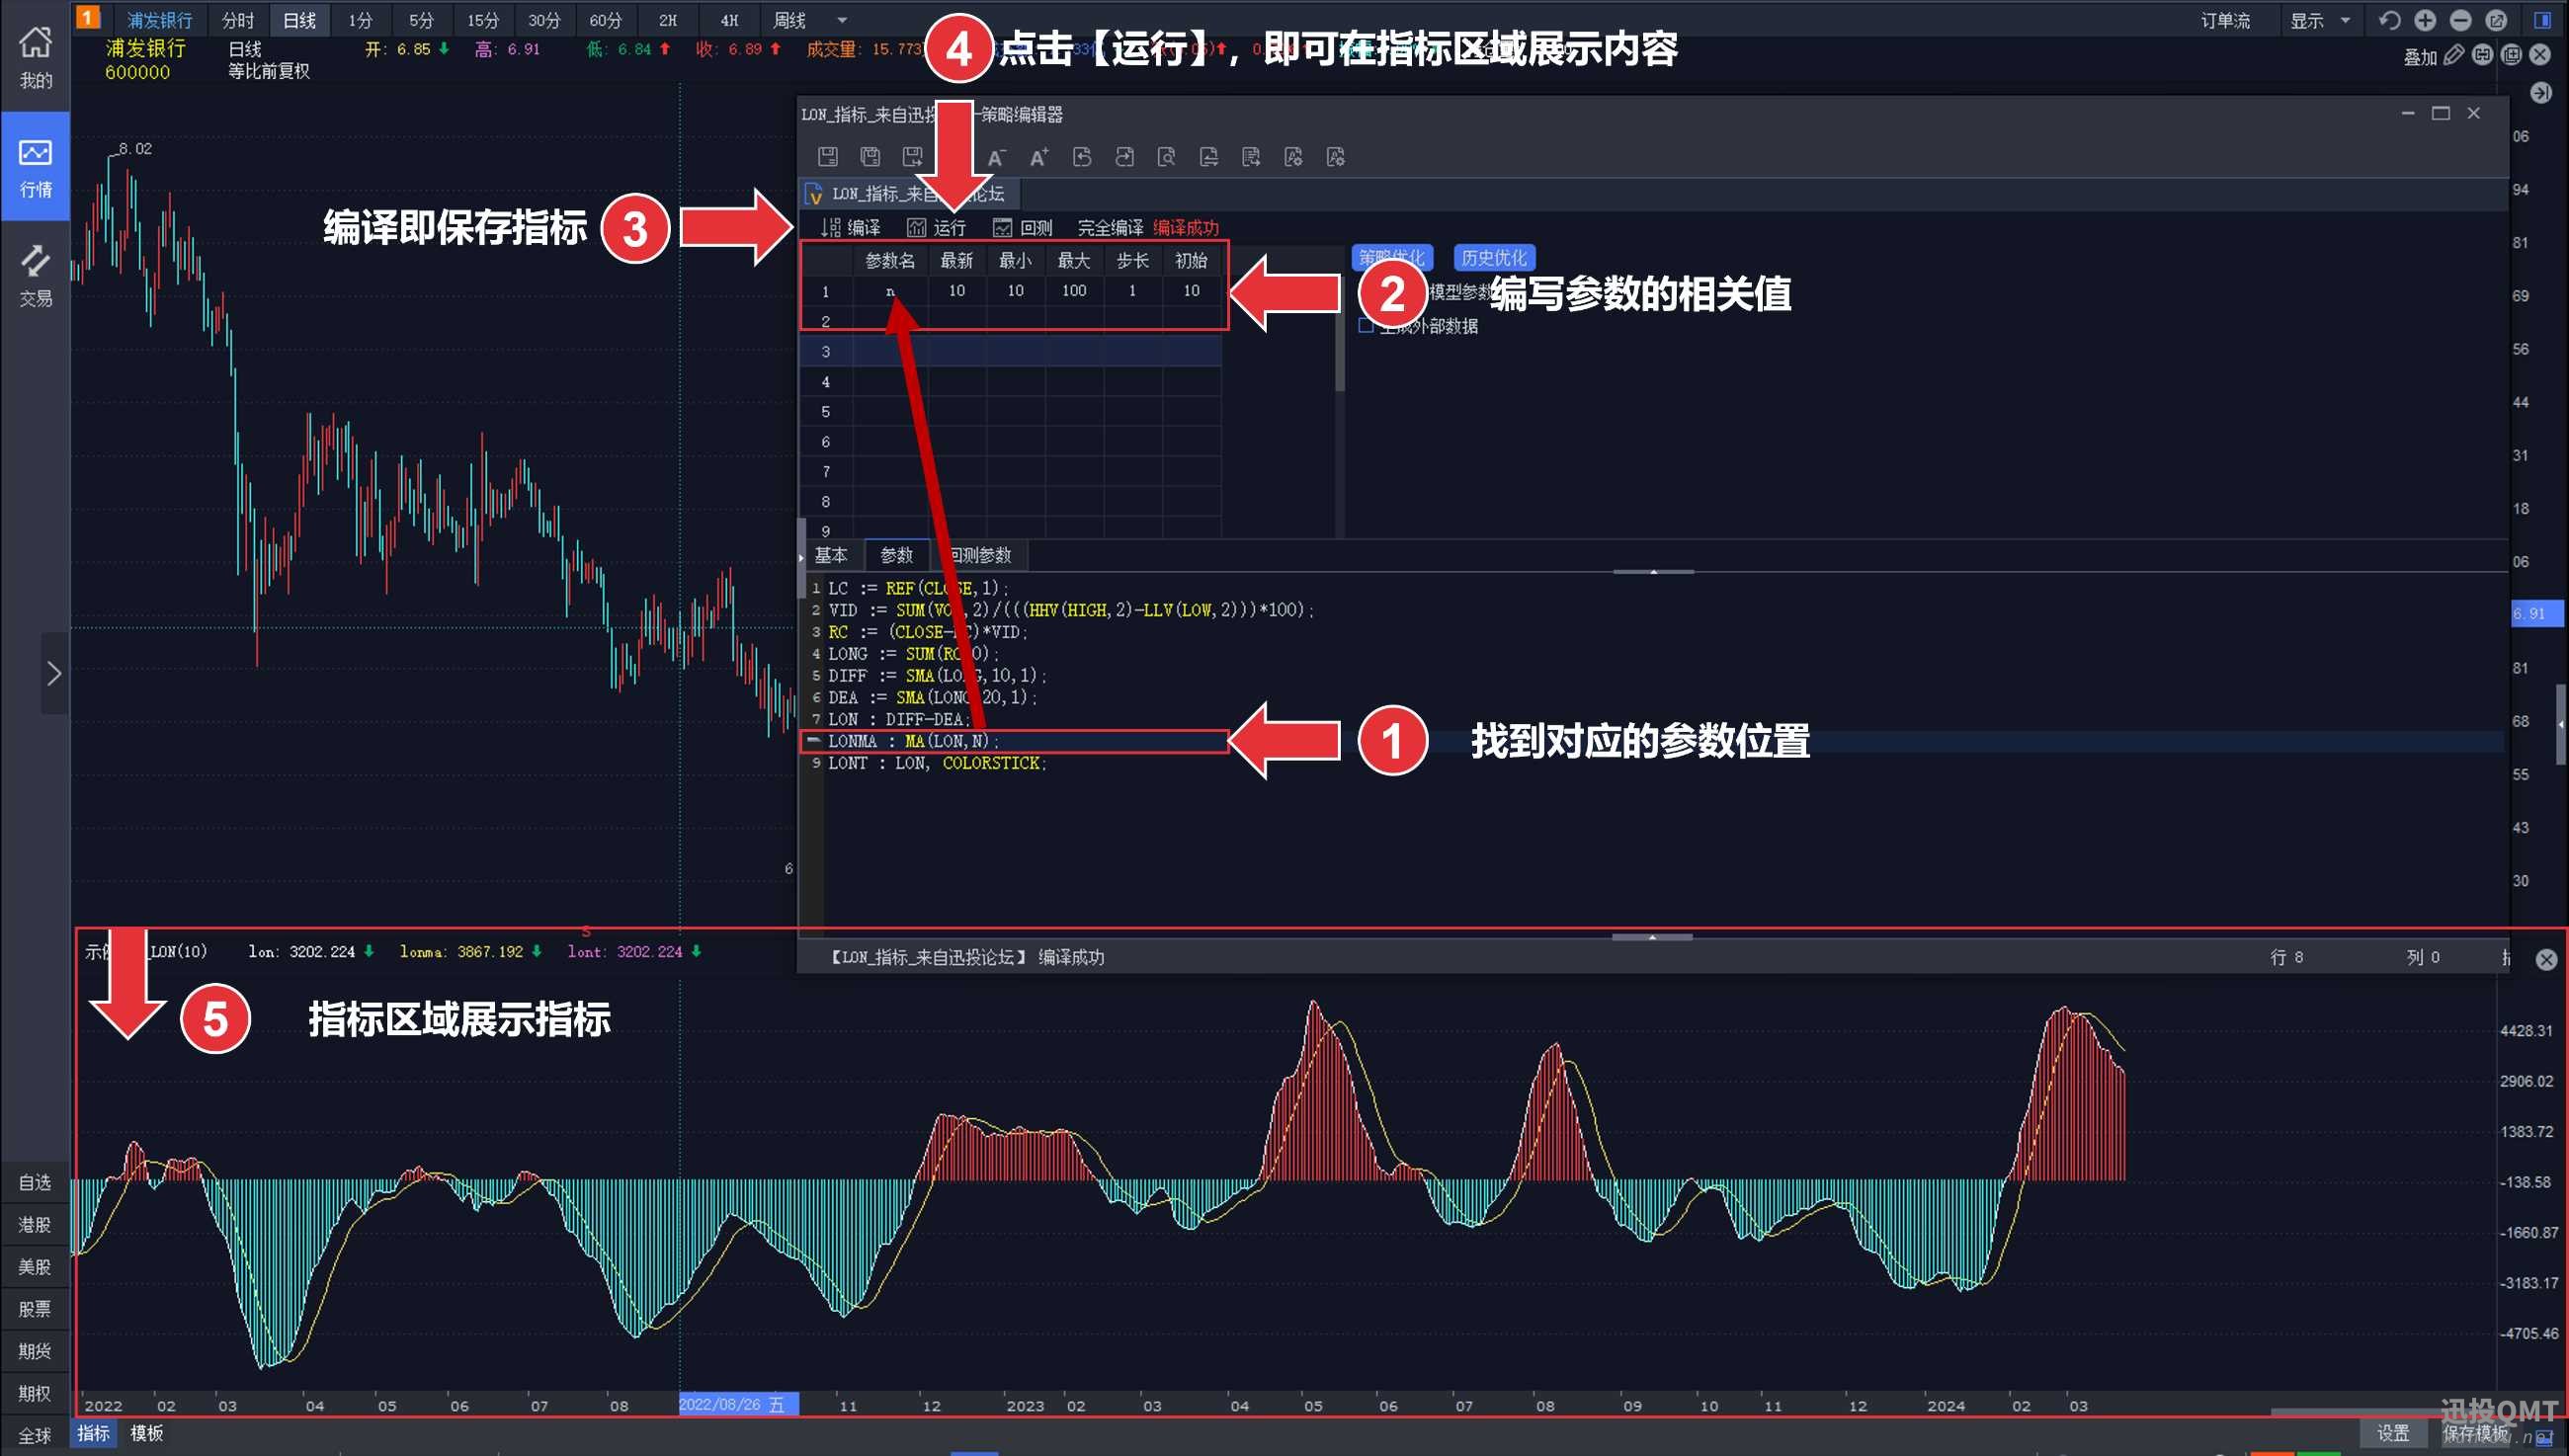Image resolution: width=2569 pixels, height=1456 pixels.
Task: Click the 回测 backtest icon
Action: pyautogui.click(x=1002, y=227)
